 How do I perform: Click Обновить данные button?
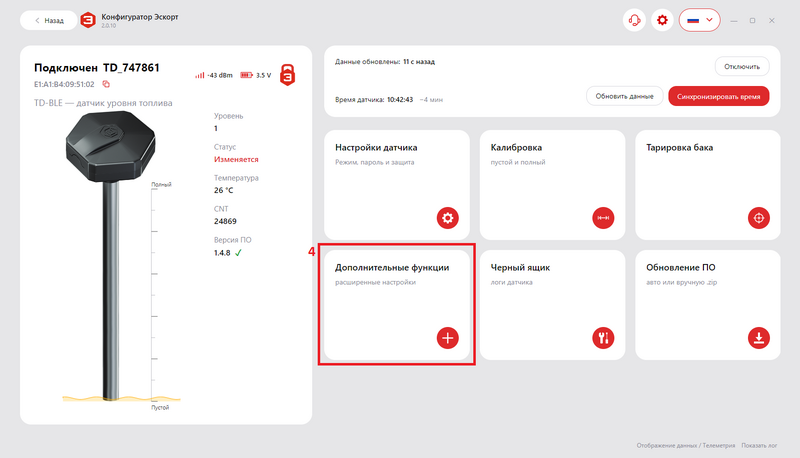pyautogui.click(x=624, y=96)
